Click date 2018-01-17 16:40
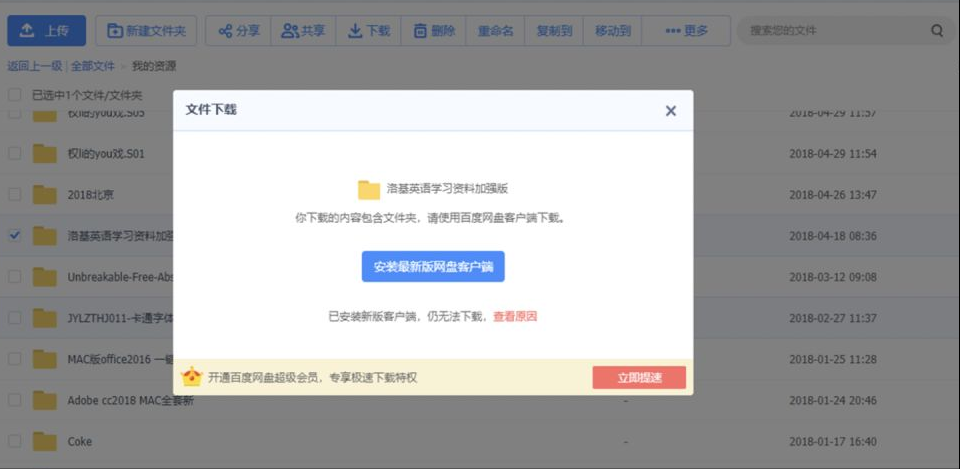The height and width of the screenshot is (469, 960). 833,441
